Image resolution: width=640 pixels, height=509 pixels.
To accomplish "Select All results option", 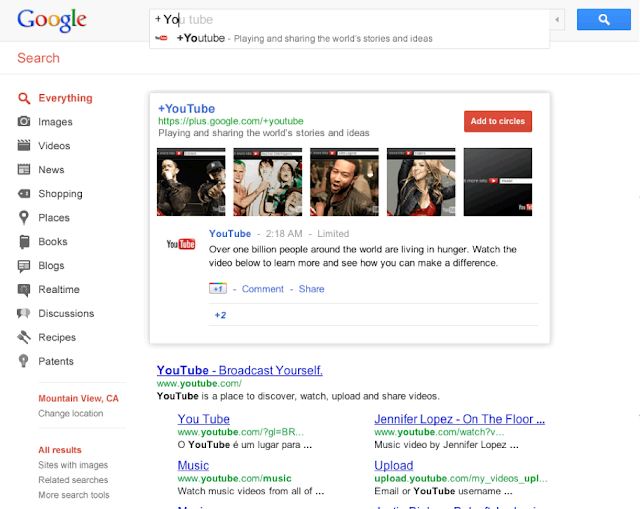I will coord(60,450).
